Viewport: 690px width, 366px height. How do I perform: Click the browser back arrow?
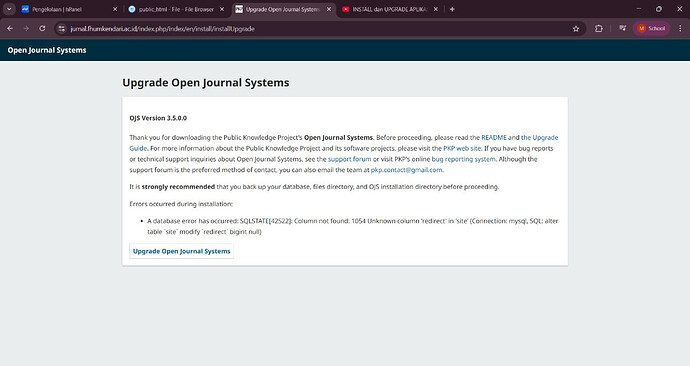[x=10, y=29]
